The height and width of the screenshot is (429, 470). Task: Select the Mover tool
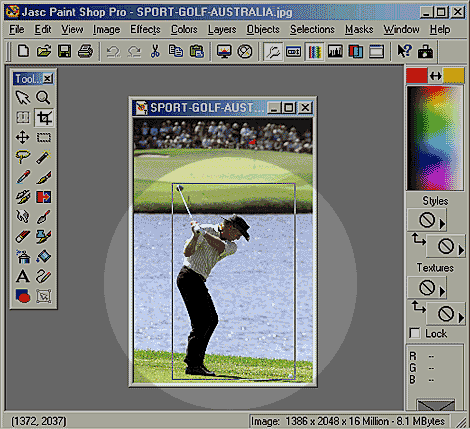point(23,137)
